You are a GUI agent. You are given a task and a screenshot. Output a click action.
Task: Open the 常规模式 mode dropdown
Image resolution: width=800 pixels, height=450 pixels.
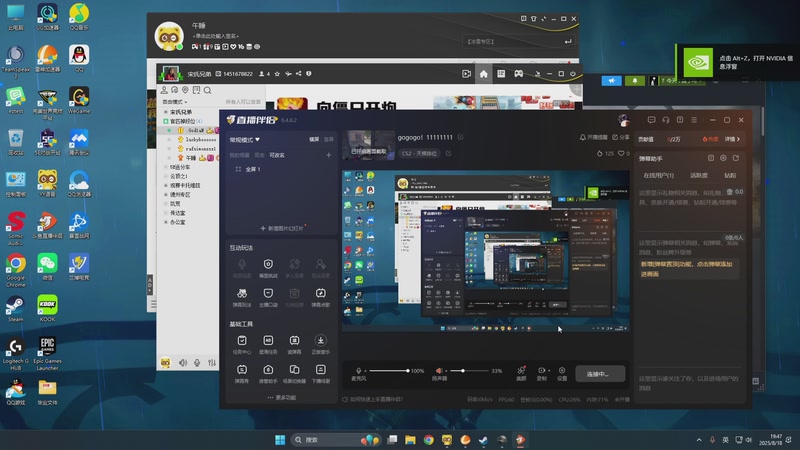tap(244, 139)
